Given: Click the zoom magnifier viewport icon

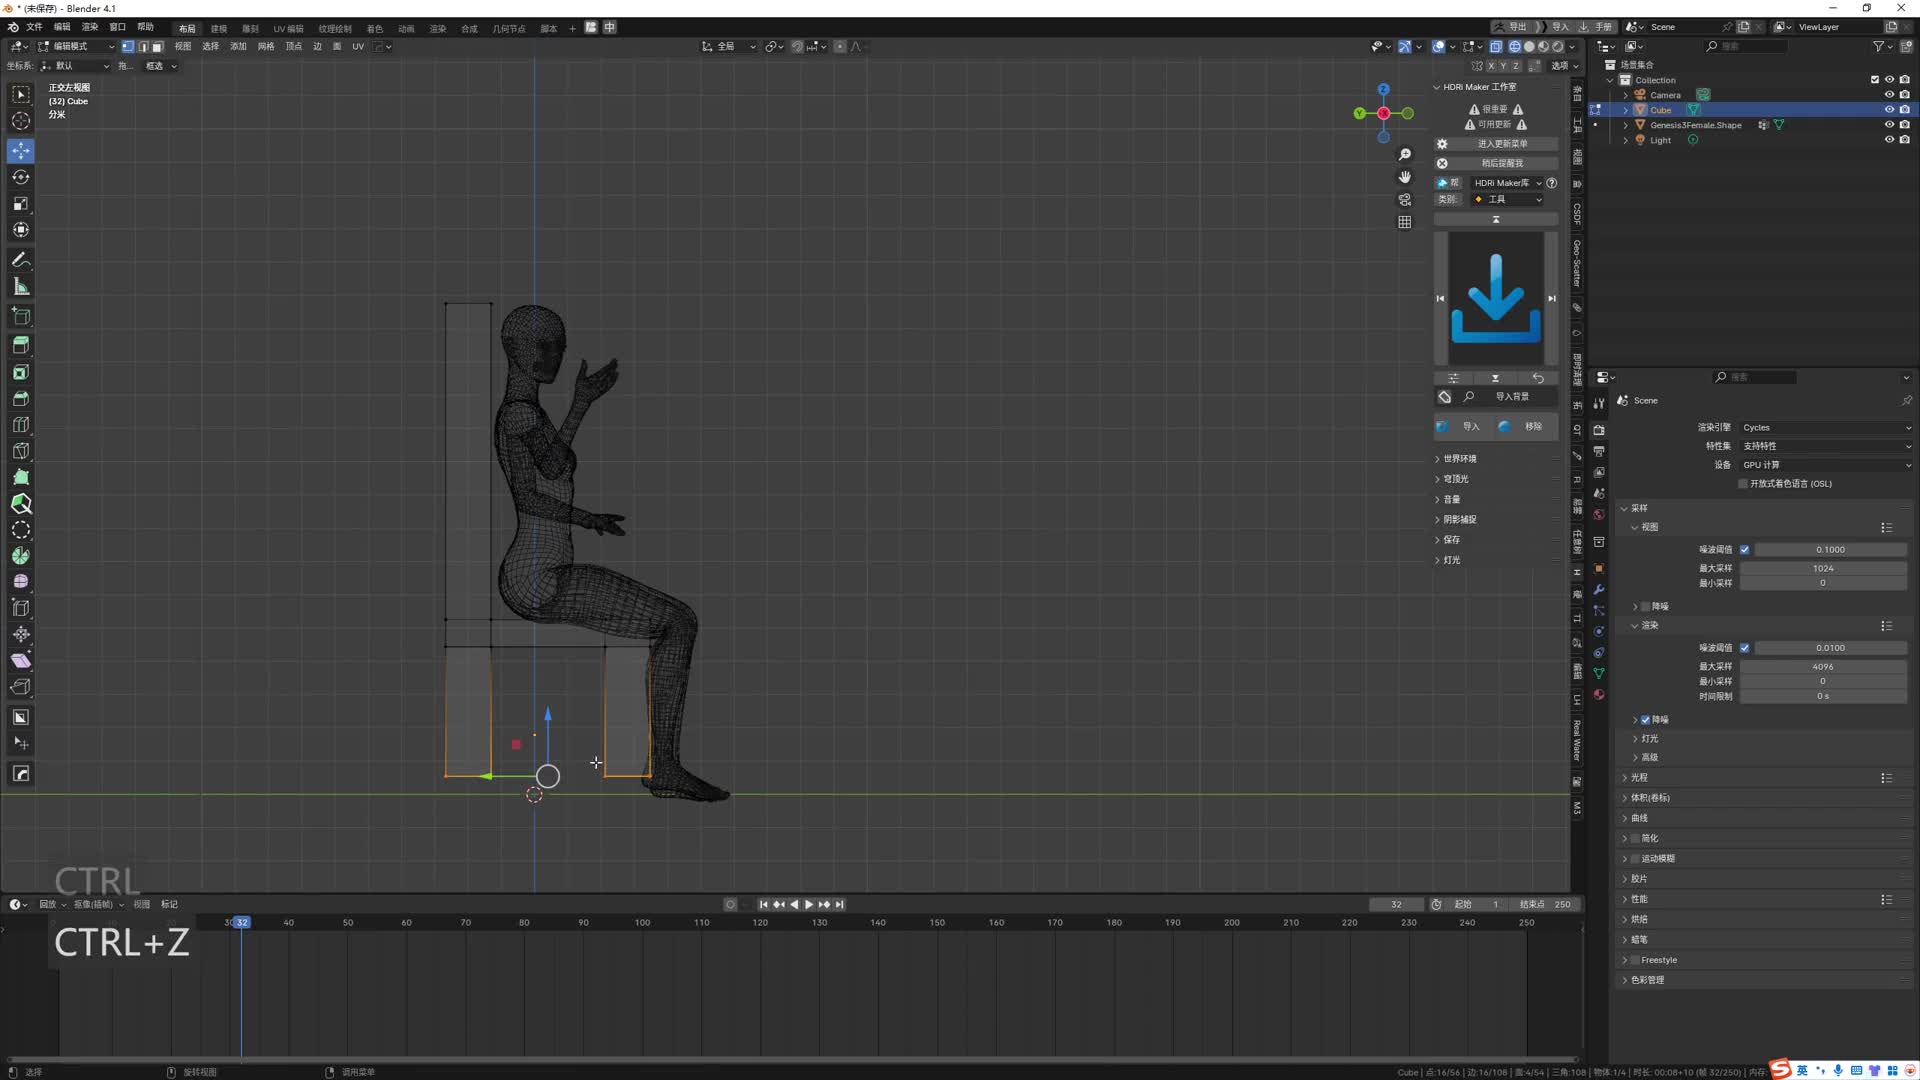Looking at the screenshot, I should pos(1405,154).
